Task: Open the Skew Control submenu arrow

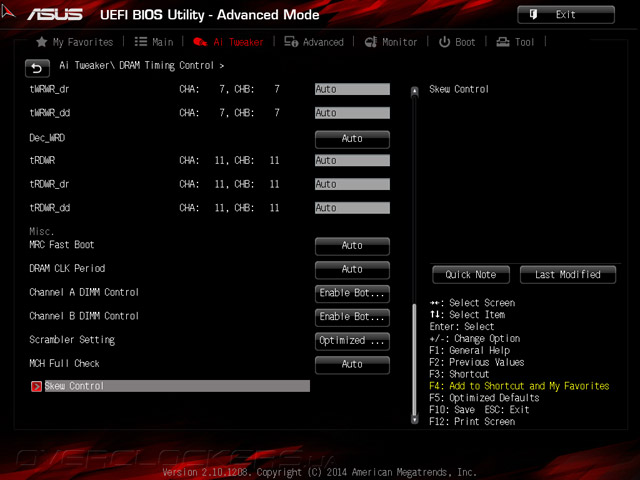Action: click(36, 386)
